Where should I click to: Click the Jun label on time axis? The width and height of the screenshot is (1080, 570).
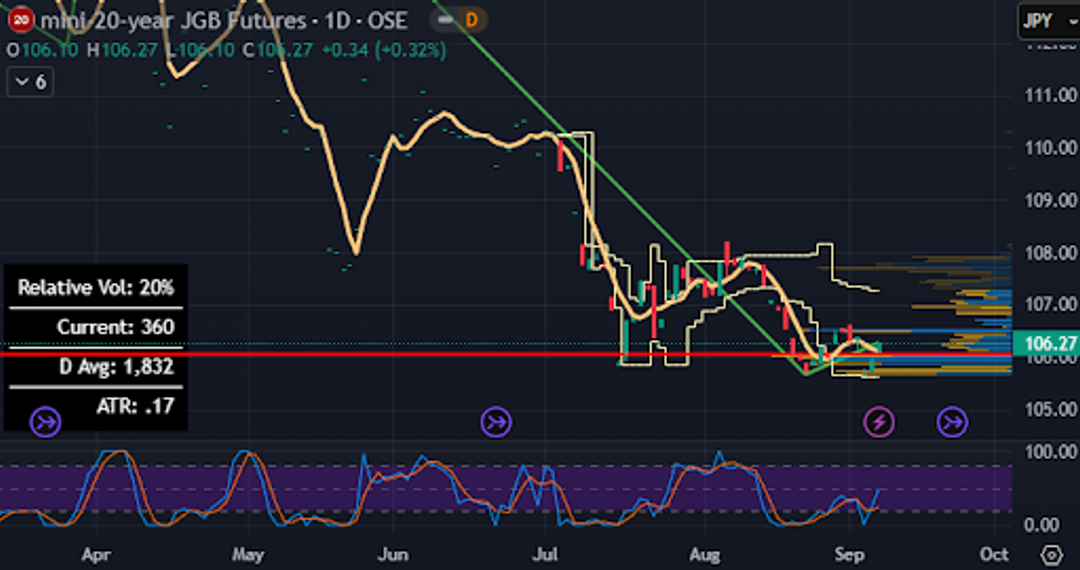[393, 554]
